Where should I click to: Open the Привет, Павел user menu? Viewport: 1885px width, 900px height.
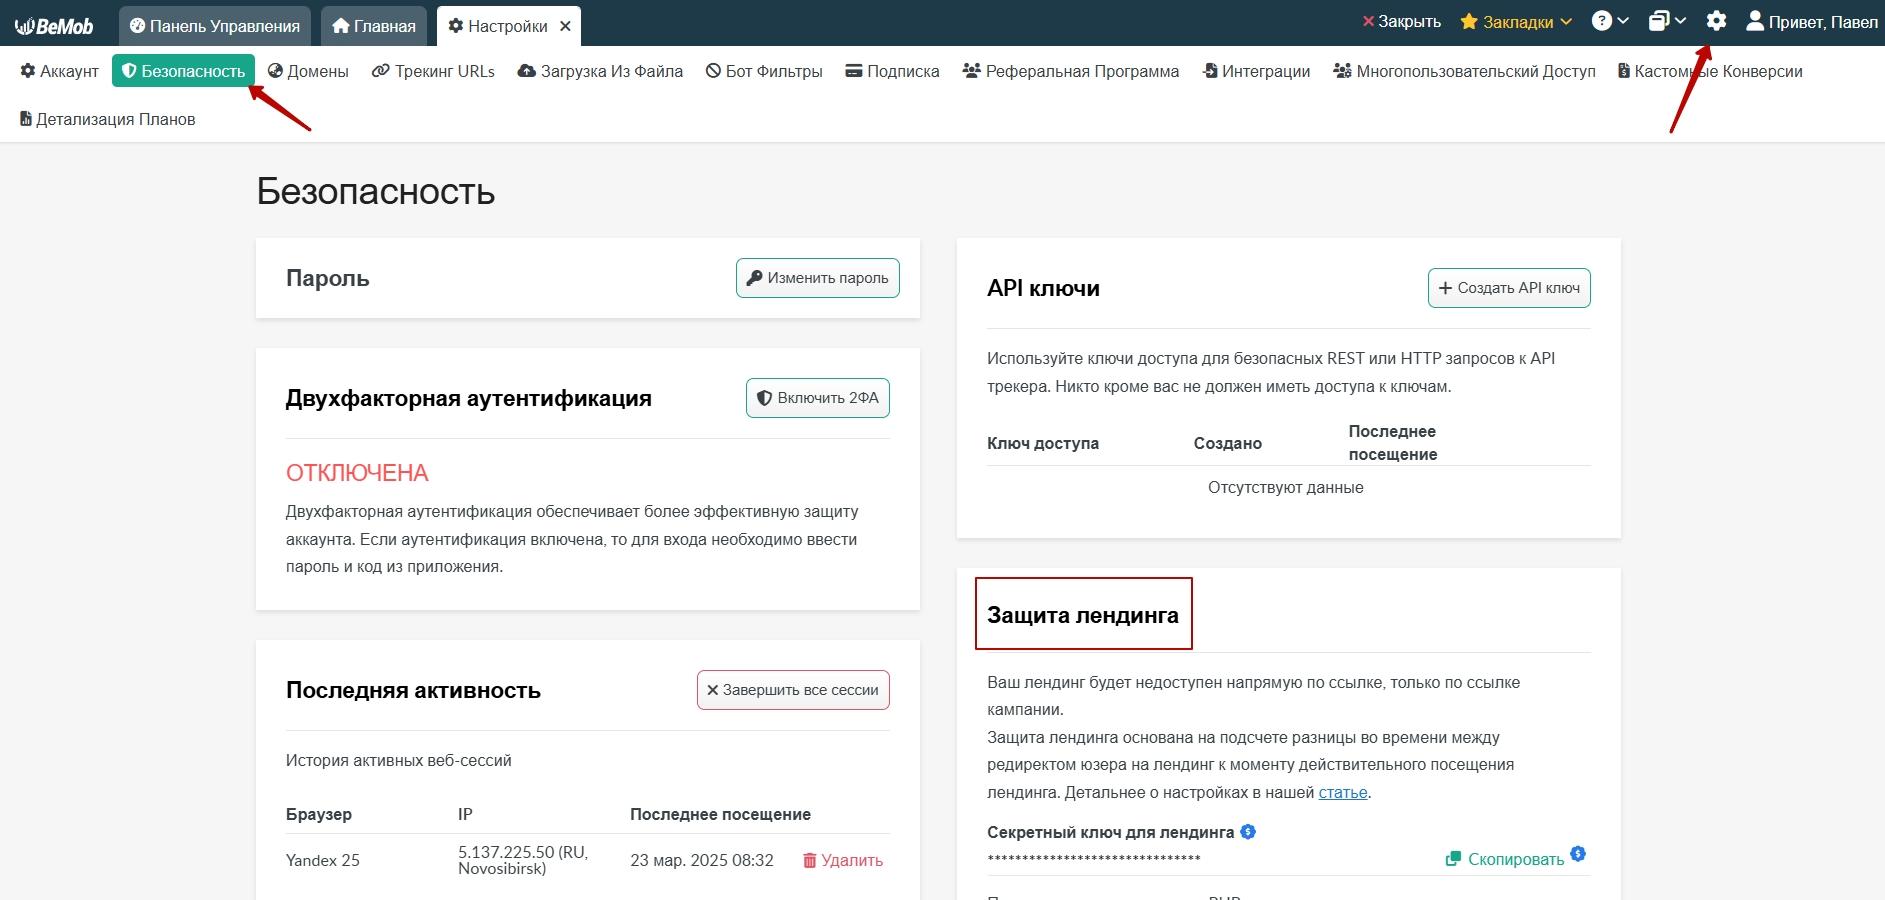pos(1811,21)
